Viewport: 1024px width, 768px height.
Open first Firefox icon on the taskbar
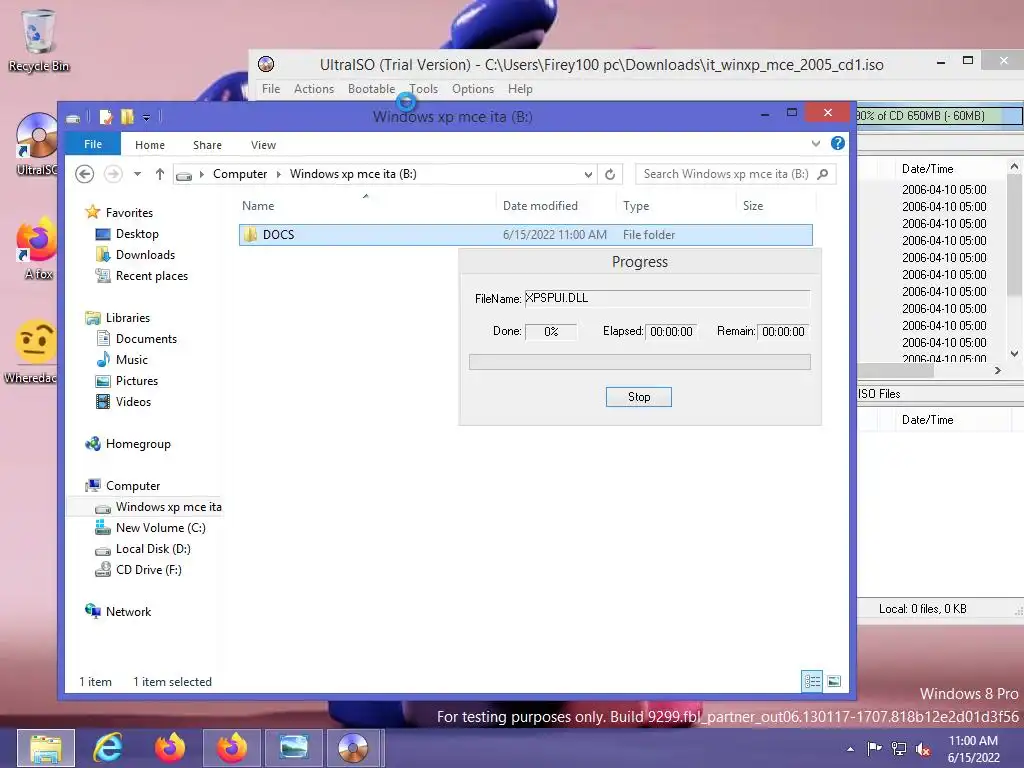(170, 748)
